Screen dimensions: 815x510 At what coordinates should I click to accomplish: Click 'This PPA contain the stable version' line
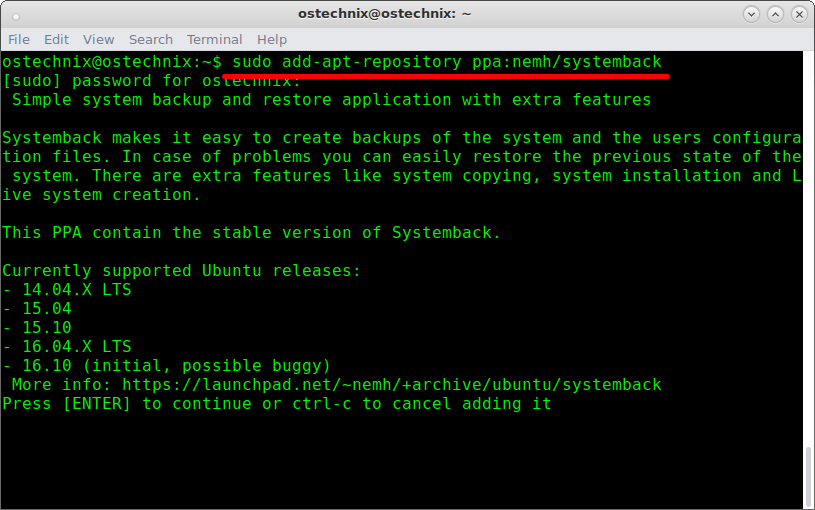251,232
